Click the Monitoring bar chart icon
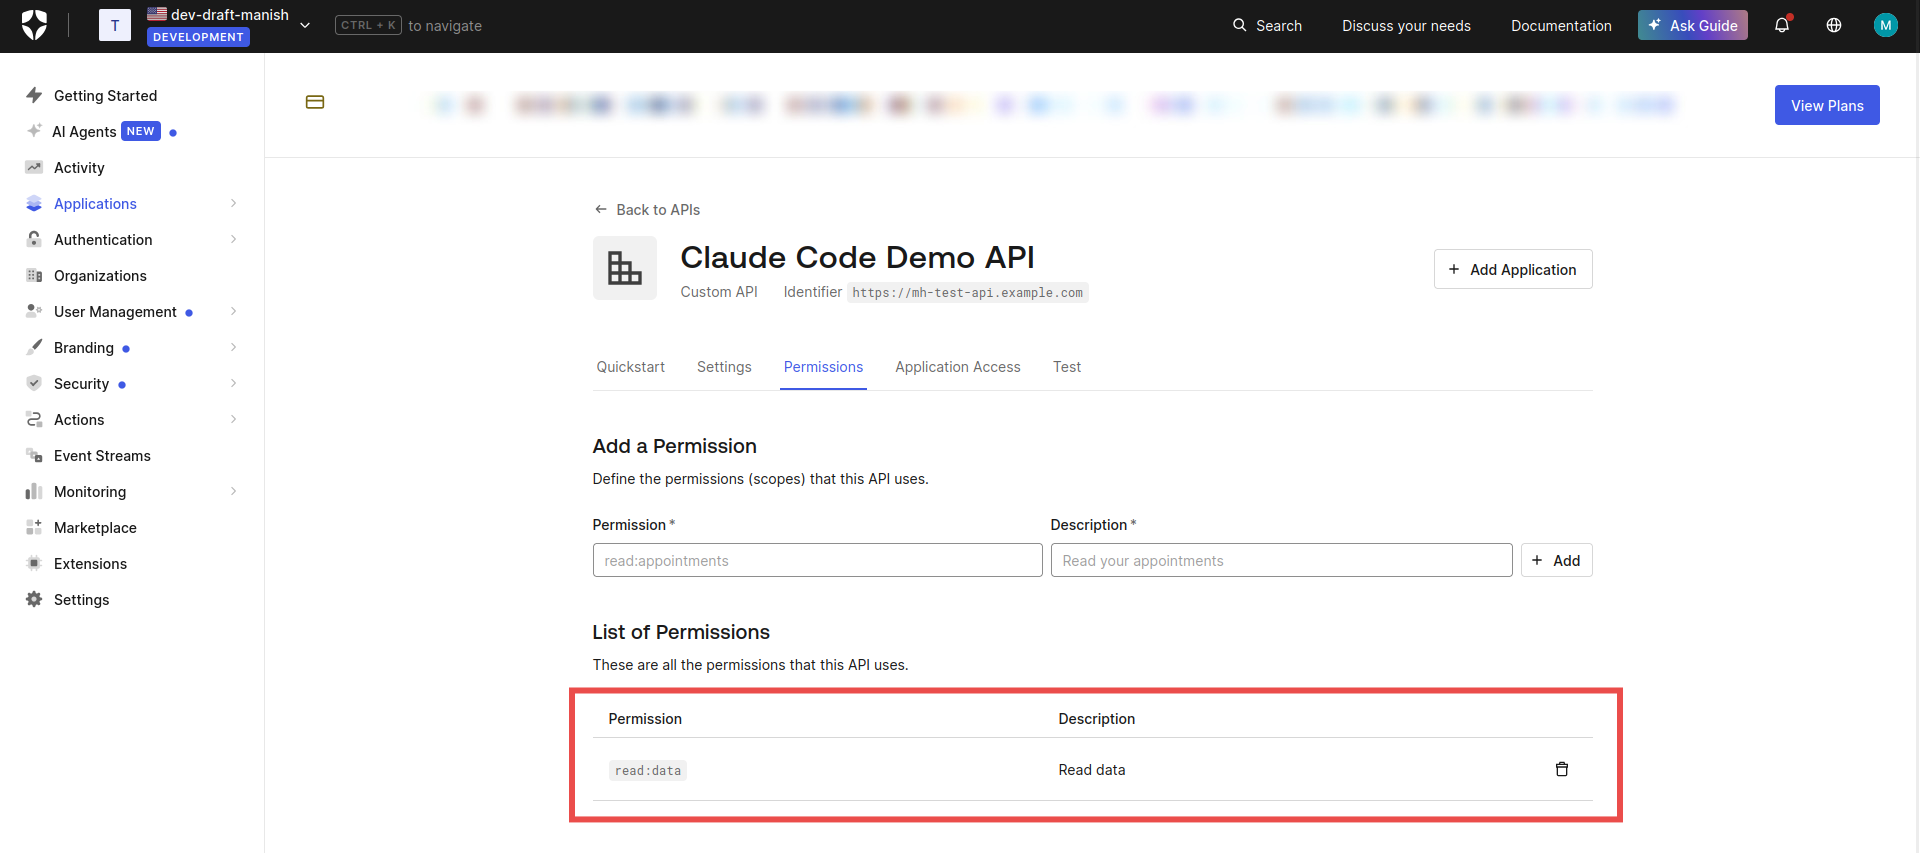This screenshot has width=1920, height=853. click(34, 491)
